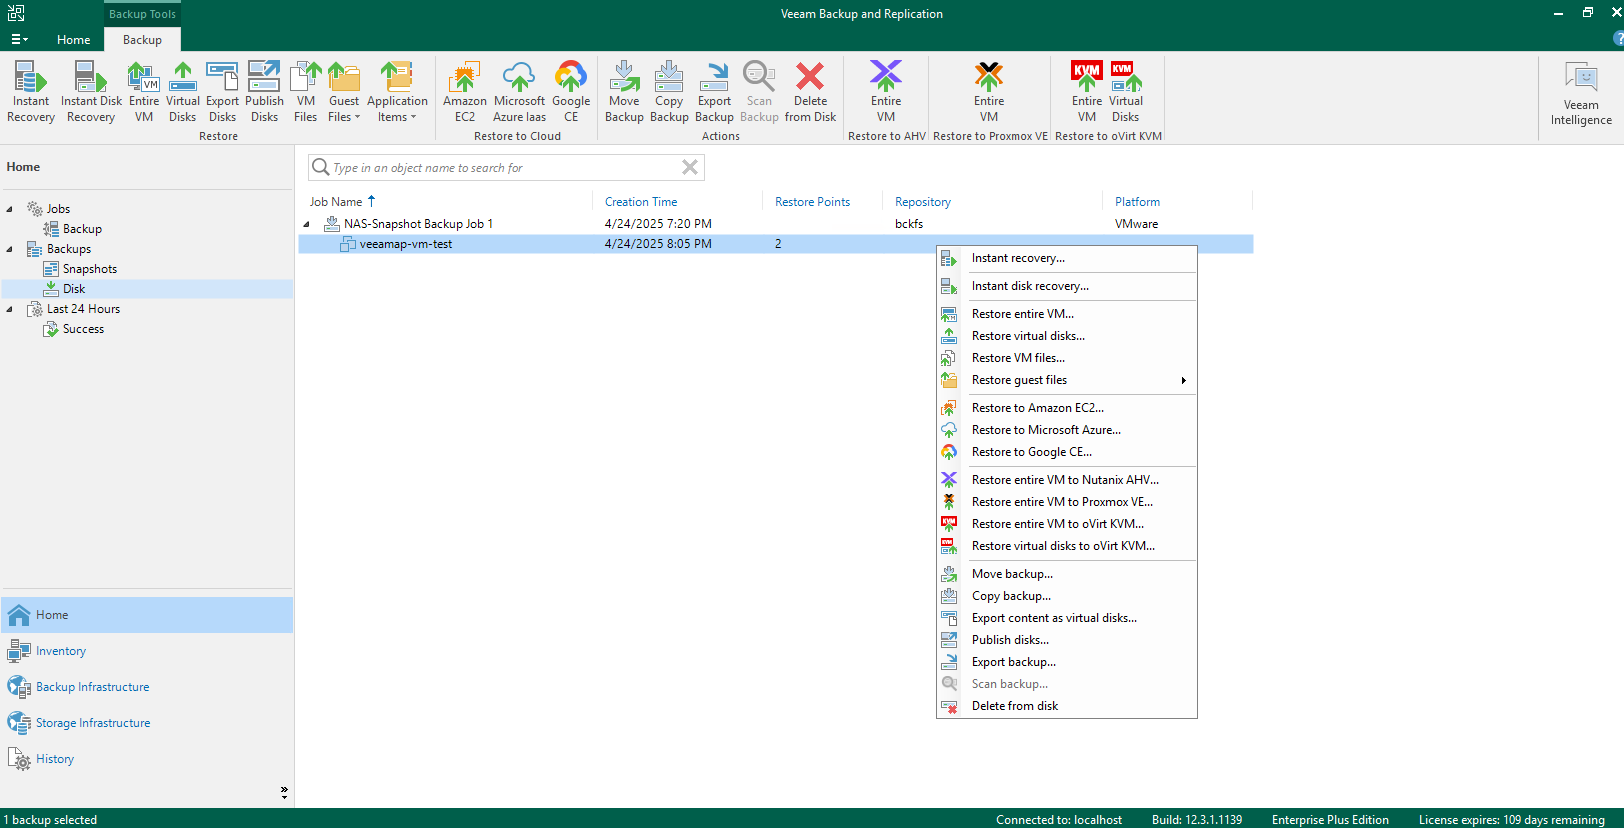Click Amazon EC2 restore icon
This screenshot has width=1624, height=828.
pyautogui.click(x=465, y=92)
